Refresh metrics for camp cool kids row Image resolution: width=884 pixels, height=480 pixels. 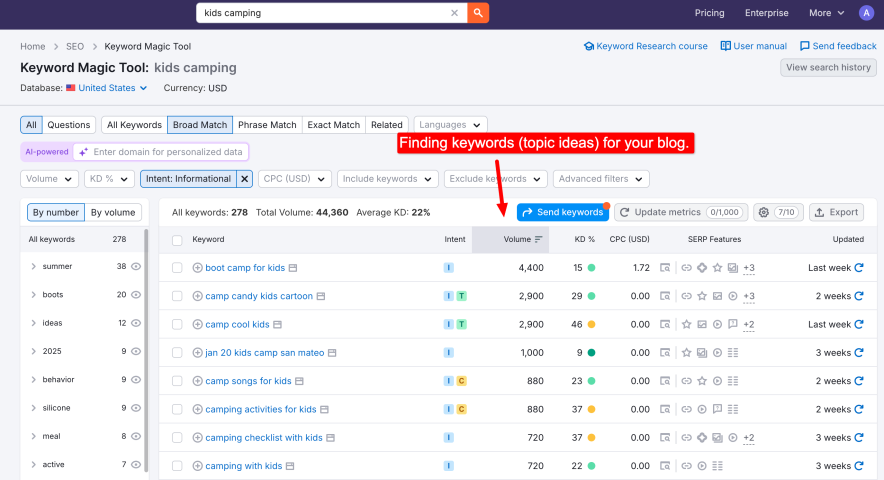[x=859, y=324]
